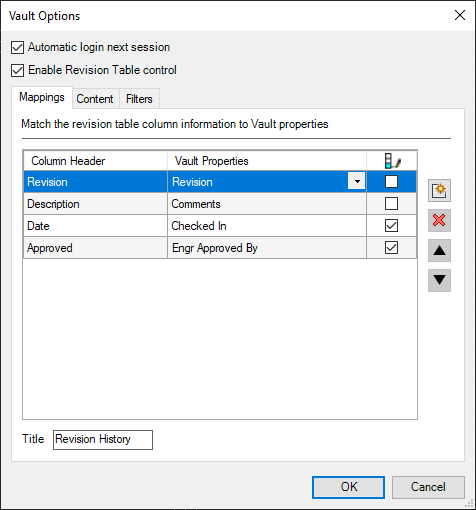This screenshot has height=510, width=476.
Task: Select the Checked In property cell
Action: (x=267, y=226)
